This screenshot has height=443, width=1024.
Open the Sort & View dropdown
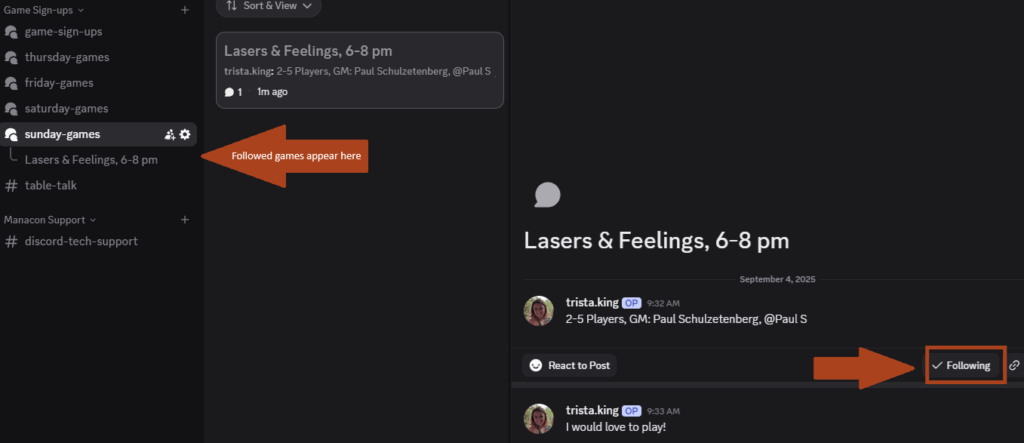268,6
